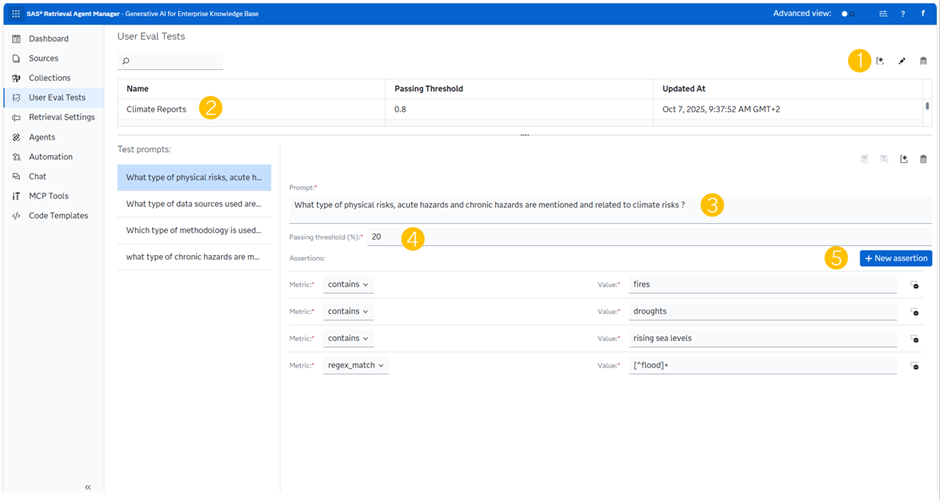
Task: Click the add new test prompt icon
Action: click(903, 159)
